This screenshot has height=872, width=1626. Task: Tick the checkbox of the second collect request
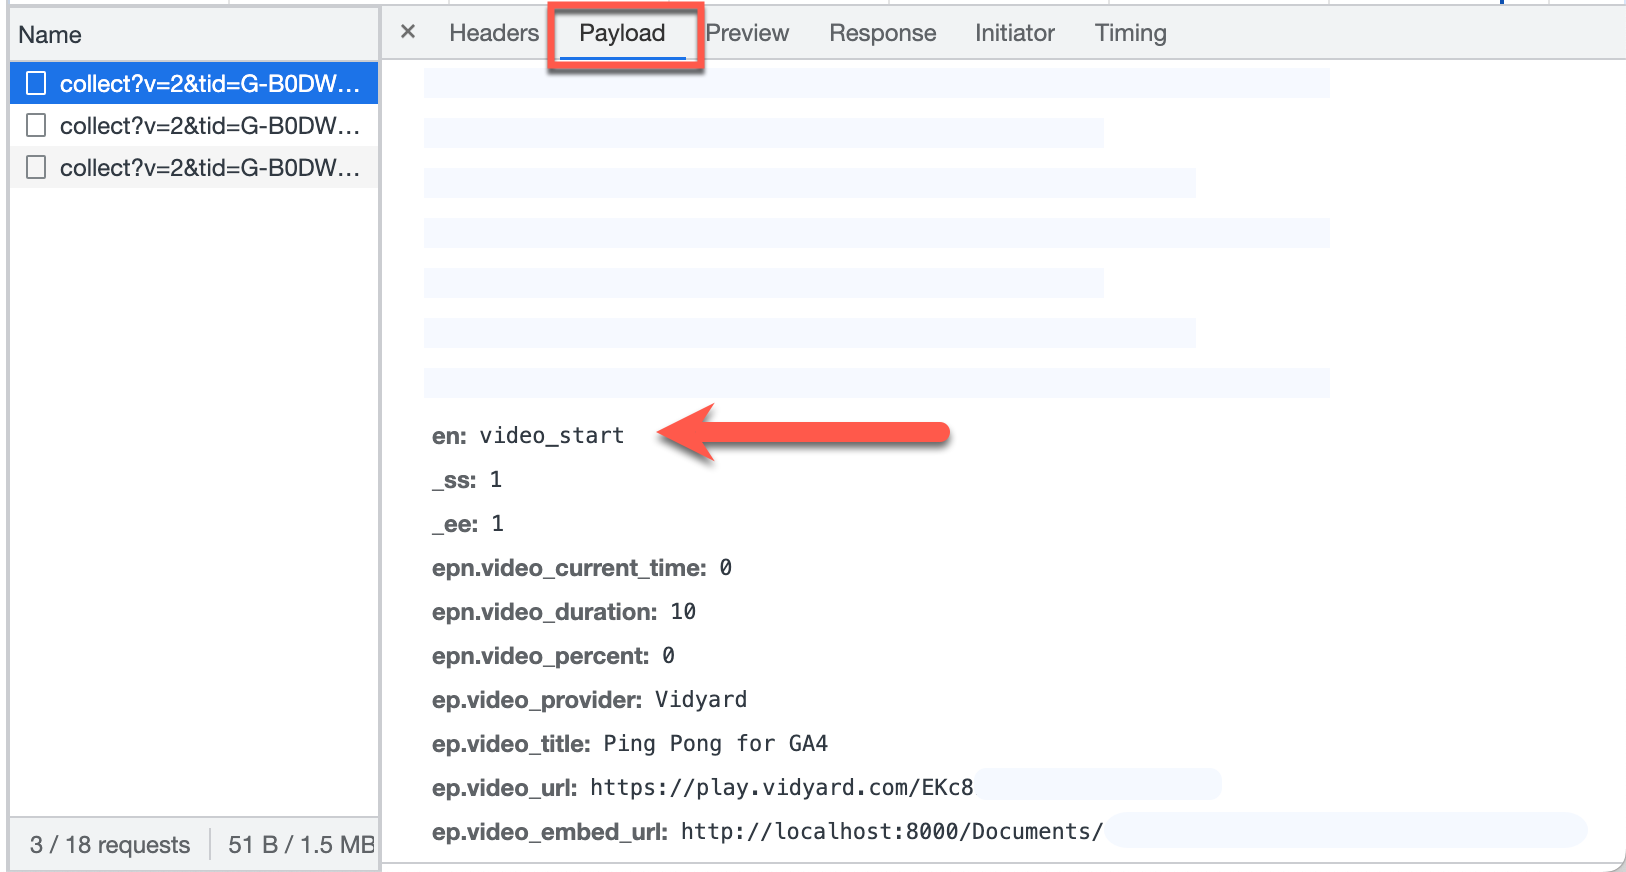click(x=36, y=125)
